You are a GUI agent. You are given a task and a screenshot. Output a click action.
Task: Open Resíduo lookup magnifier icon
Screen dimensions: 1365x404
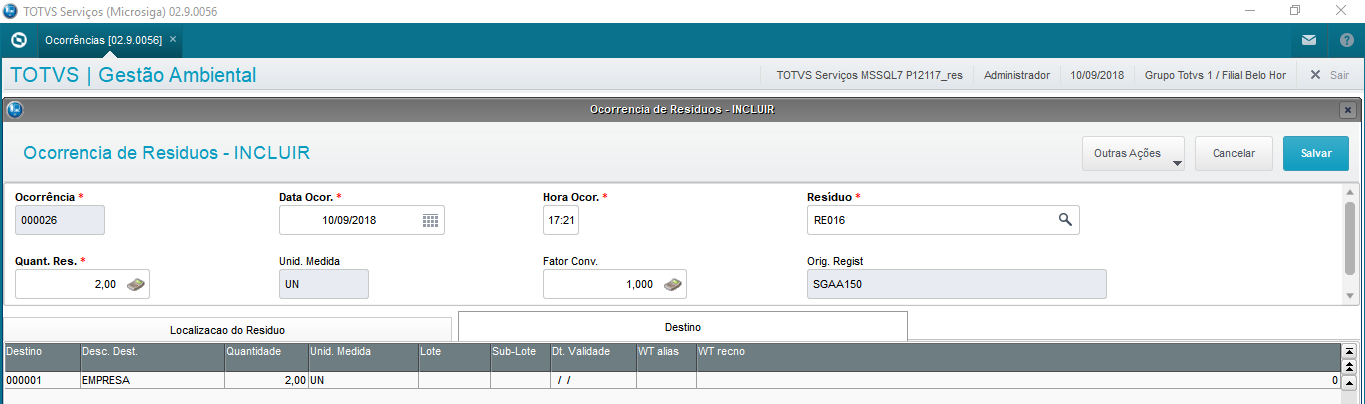click(1066, 220)
